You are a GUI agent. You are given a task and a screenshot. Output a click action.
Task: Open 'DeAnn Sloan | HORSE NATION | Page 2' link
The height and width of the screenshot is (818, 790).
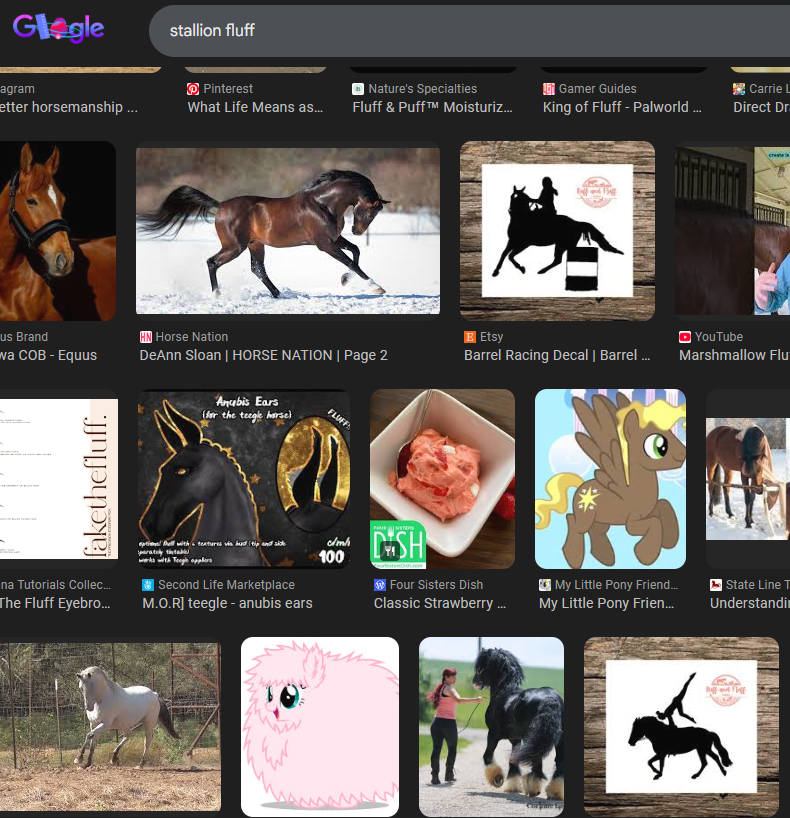point(264,355)
